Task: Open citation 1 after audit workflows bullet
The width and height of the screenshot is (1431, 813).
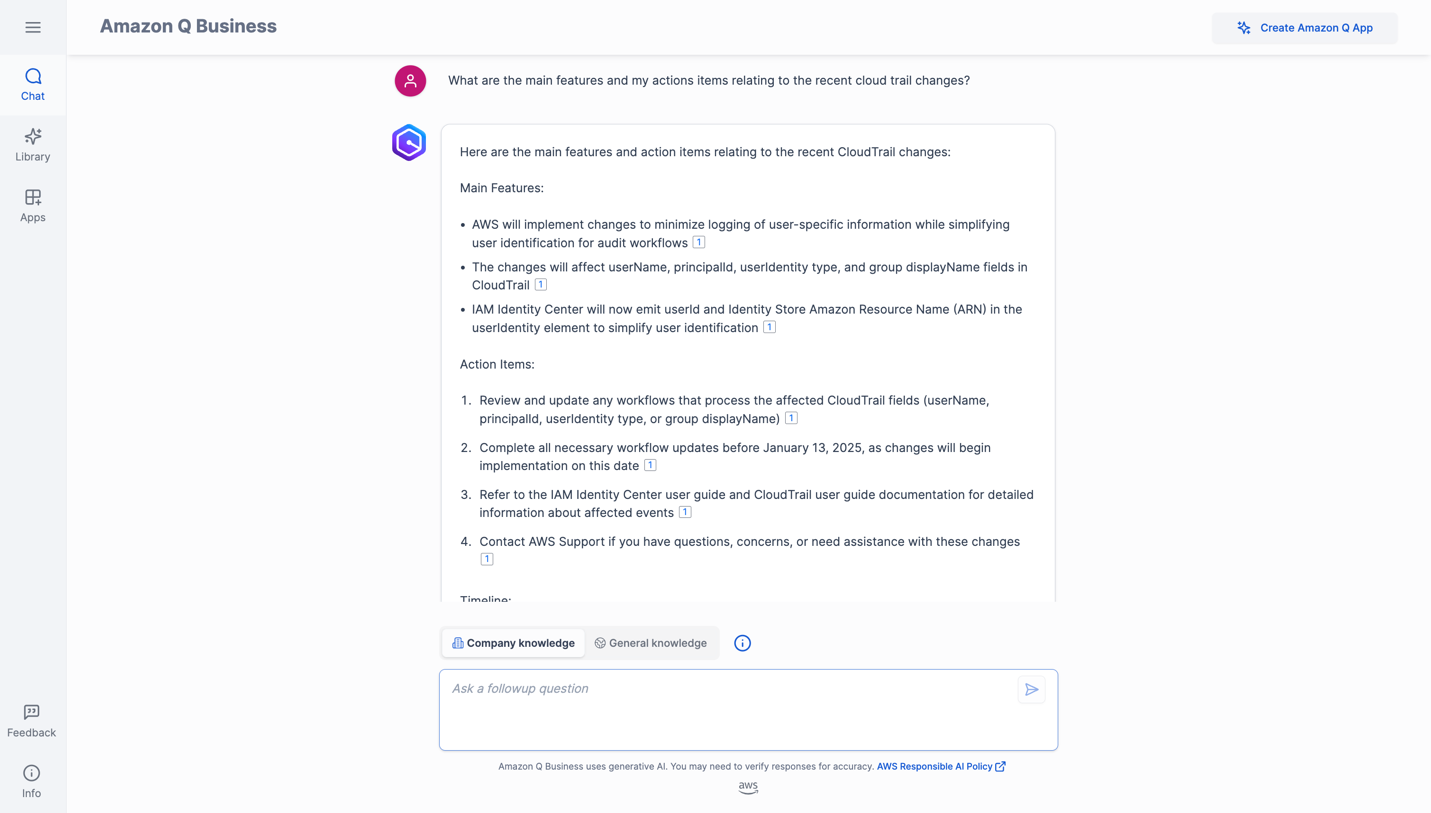Action: pyautogui.click(x=699, y=242)
